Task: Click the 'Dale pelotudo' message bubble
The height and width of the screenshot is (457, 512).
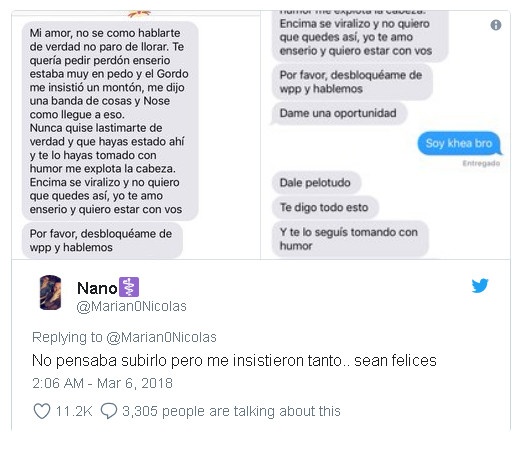Action: 316,183
